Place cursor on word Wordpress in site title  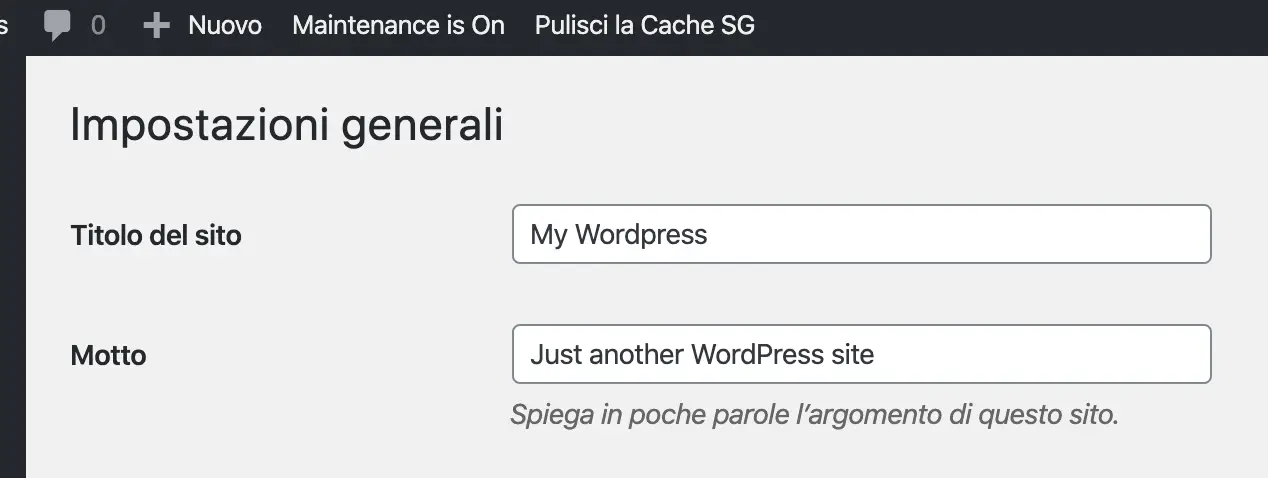(x=641, y=234)
